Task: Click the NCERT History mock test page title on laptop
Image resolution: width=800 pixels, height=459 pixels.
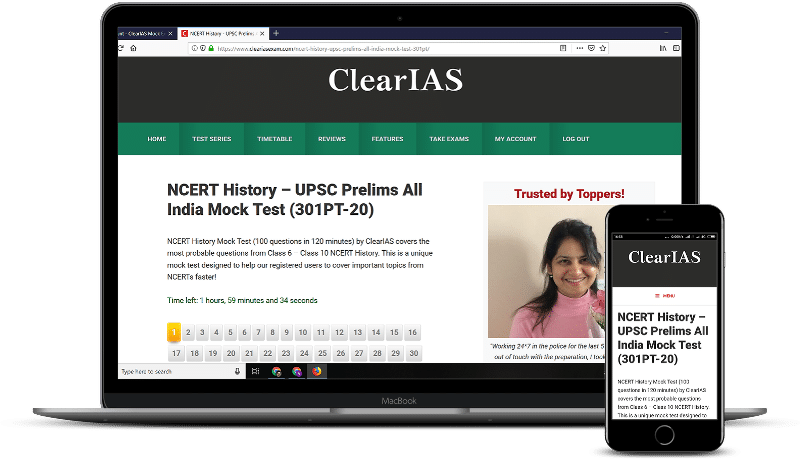Action: point(294,199)
